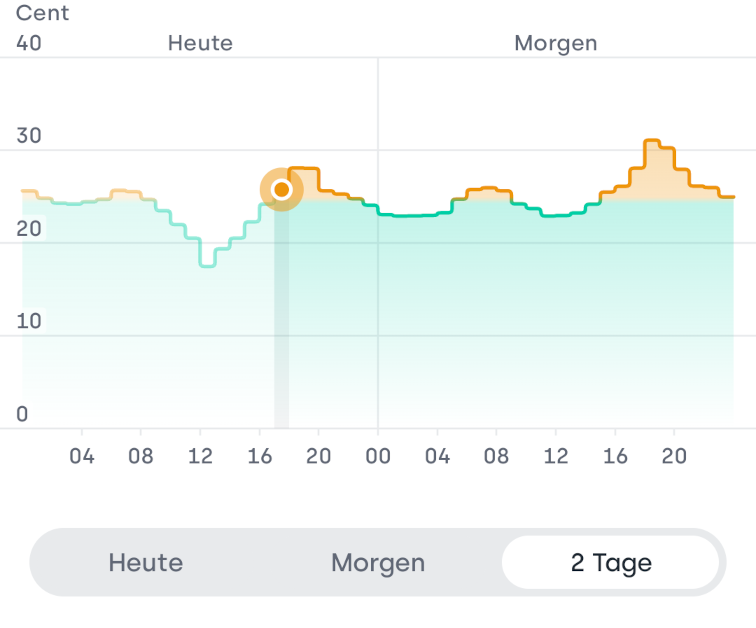Click the 10 value on the price axis
The height and width of the screenshot is (628, 756).
pyautogui.click(x=29, y=321)
